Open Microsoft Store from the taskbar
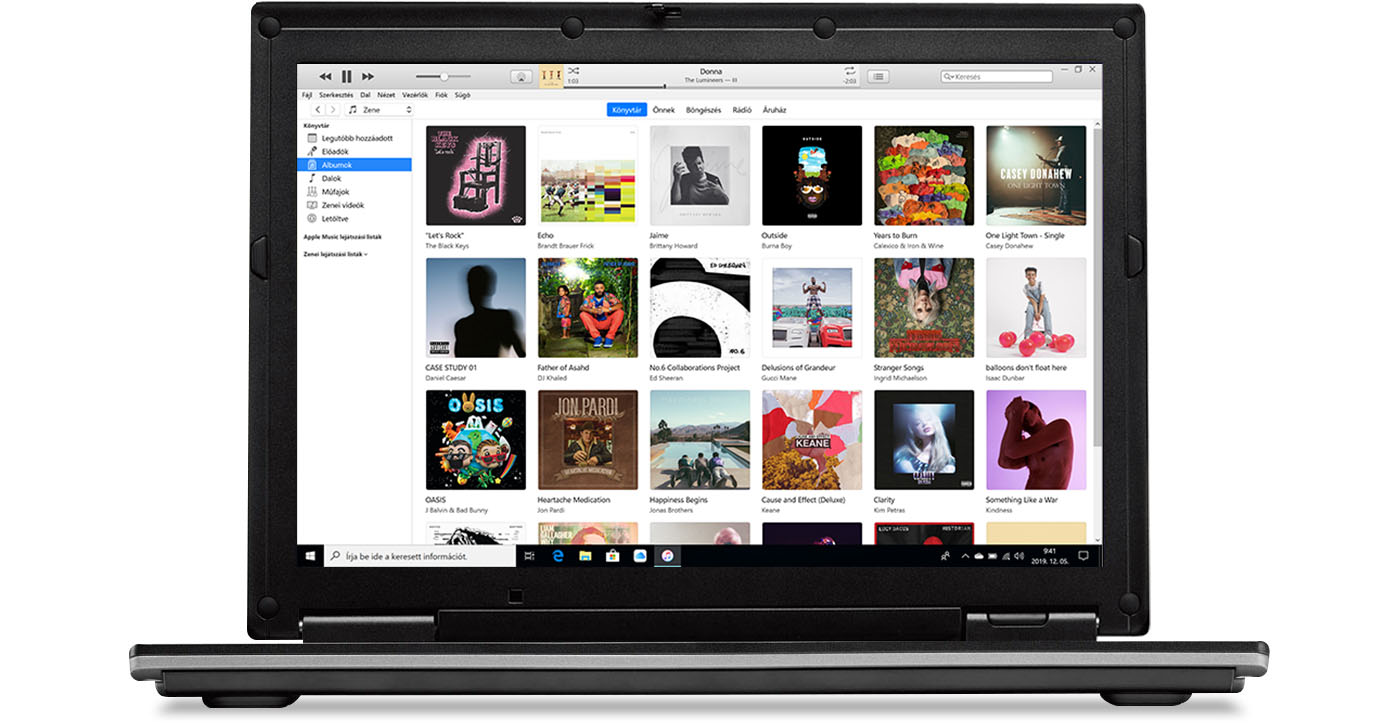Screen dimensions: 1400x724 (613, 555)
